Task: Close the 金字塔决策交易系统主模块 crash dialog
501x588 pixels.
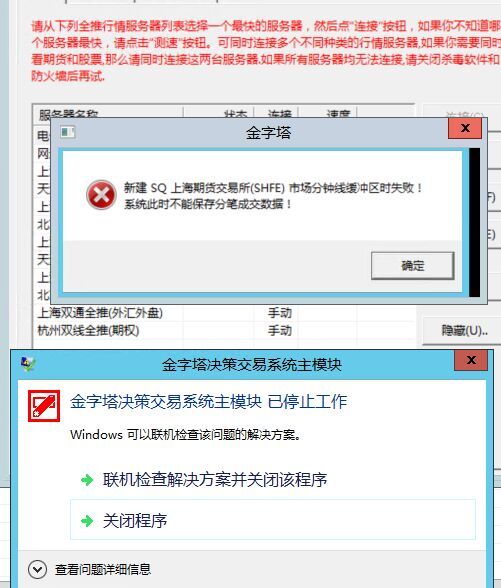Action: [x=471, y=360]
